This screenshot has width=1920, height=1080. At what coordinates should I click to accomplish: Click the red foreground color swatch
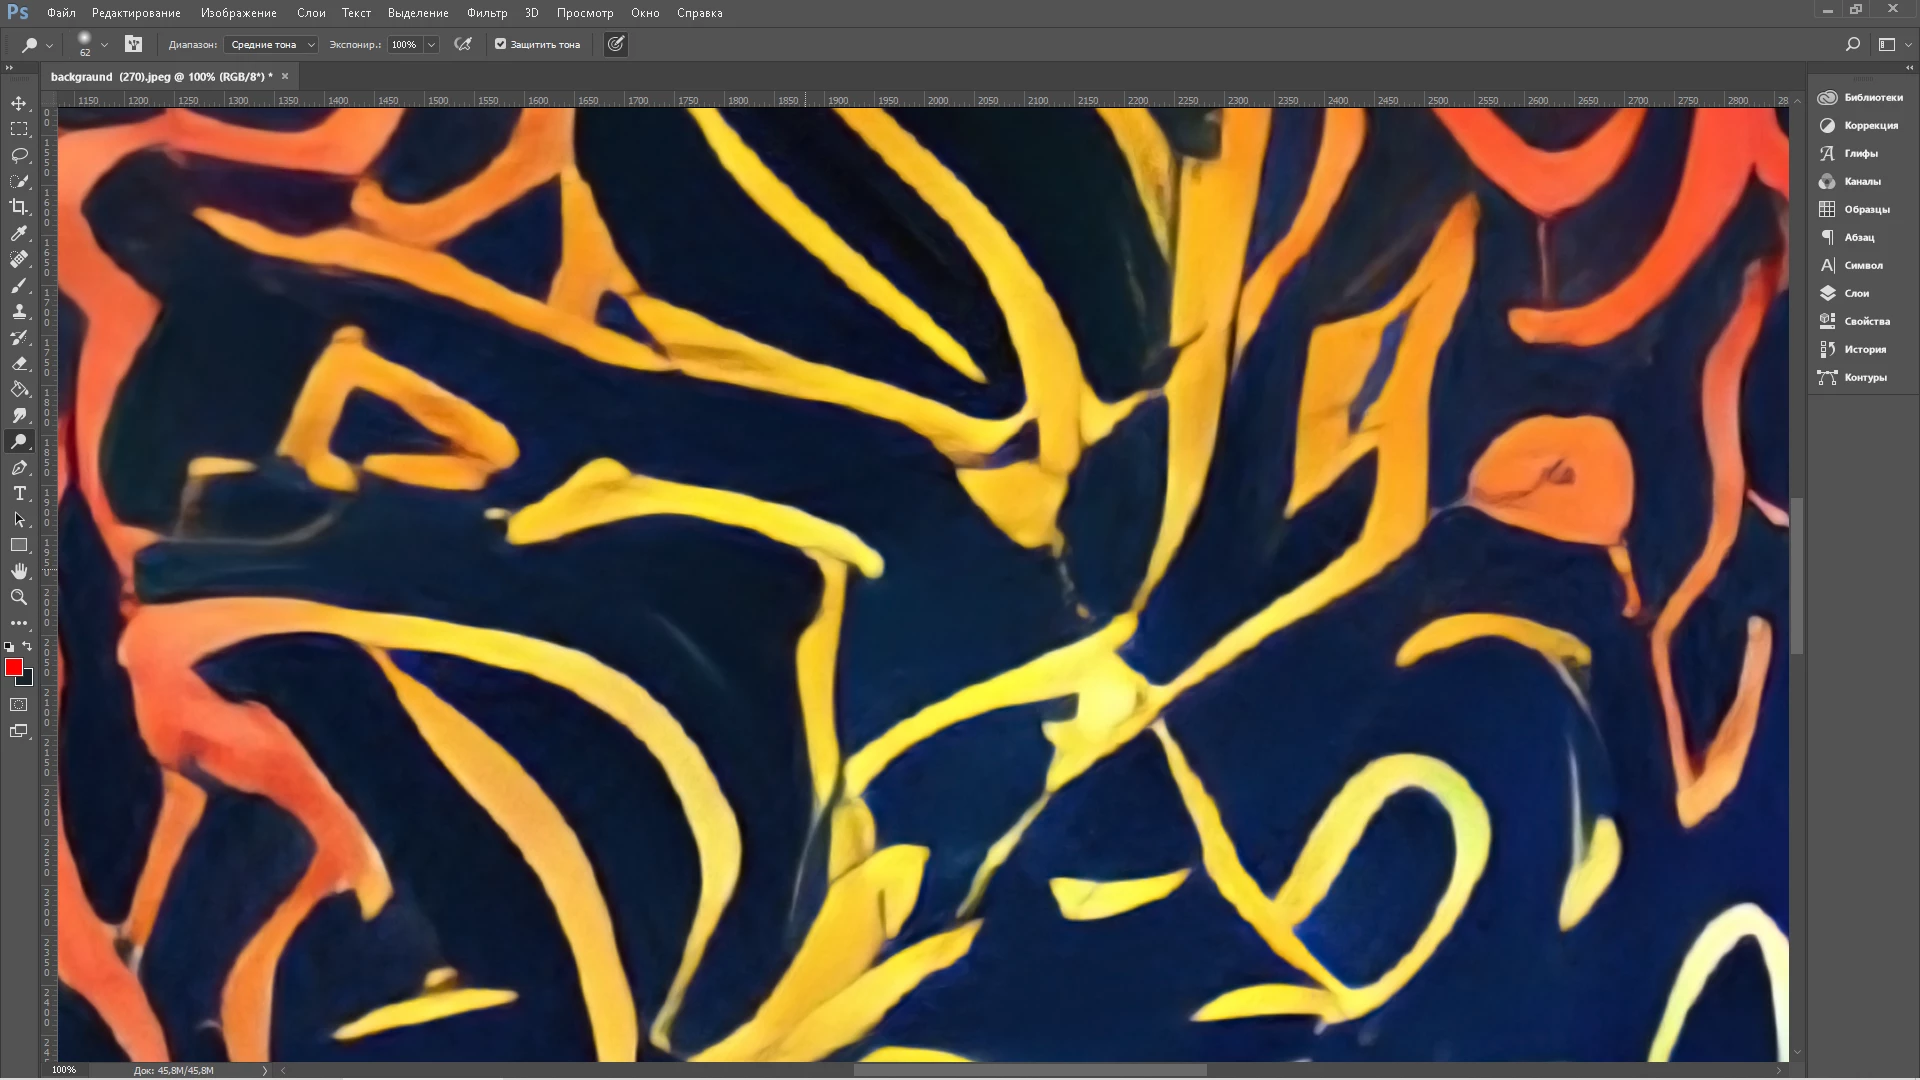tap(13, 667)
